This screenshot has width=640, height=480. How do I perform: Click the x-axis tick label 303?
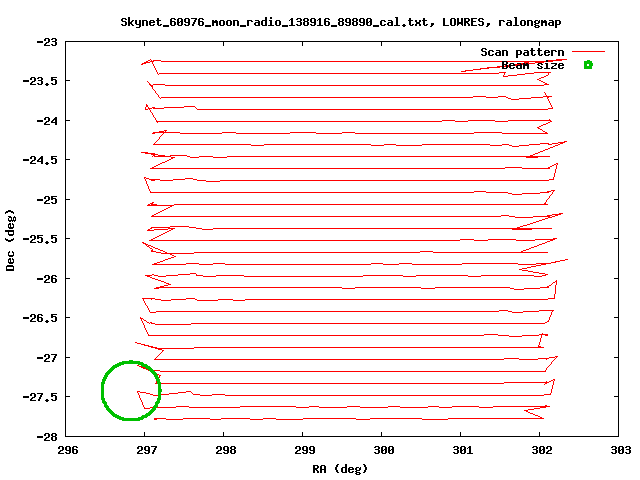(620, 449)
